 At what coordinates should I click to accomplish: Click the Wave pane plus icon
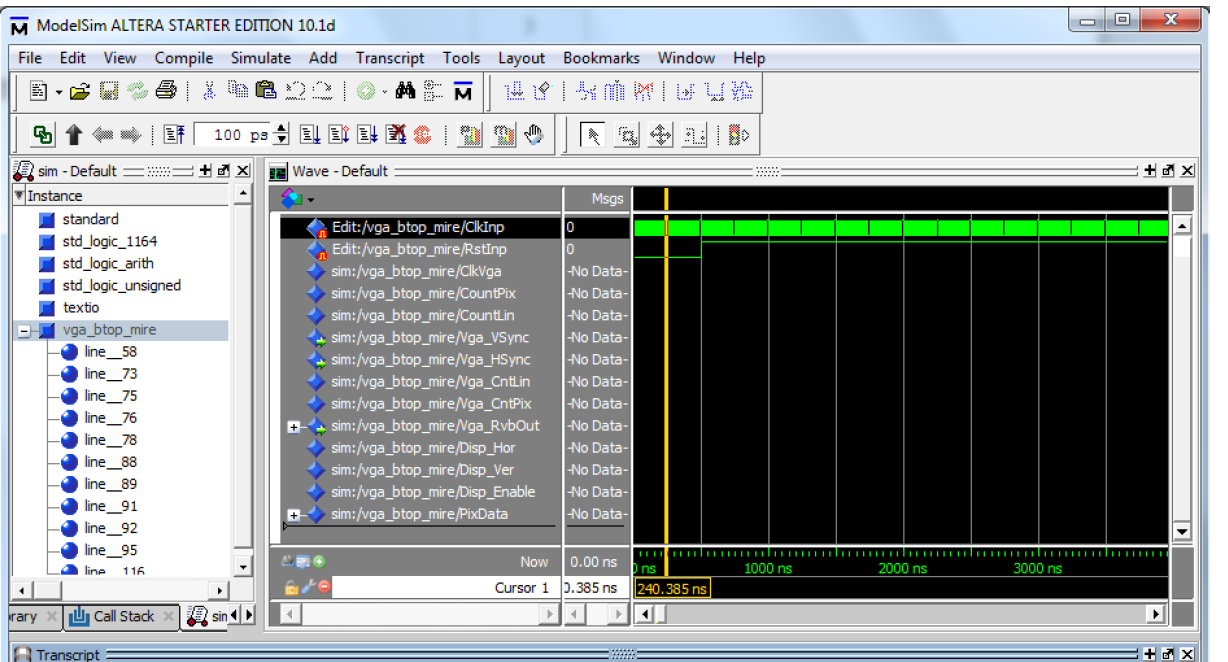1150,171
